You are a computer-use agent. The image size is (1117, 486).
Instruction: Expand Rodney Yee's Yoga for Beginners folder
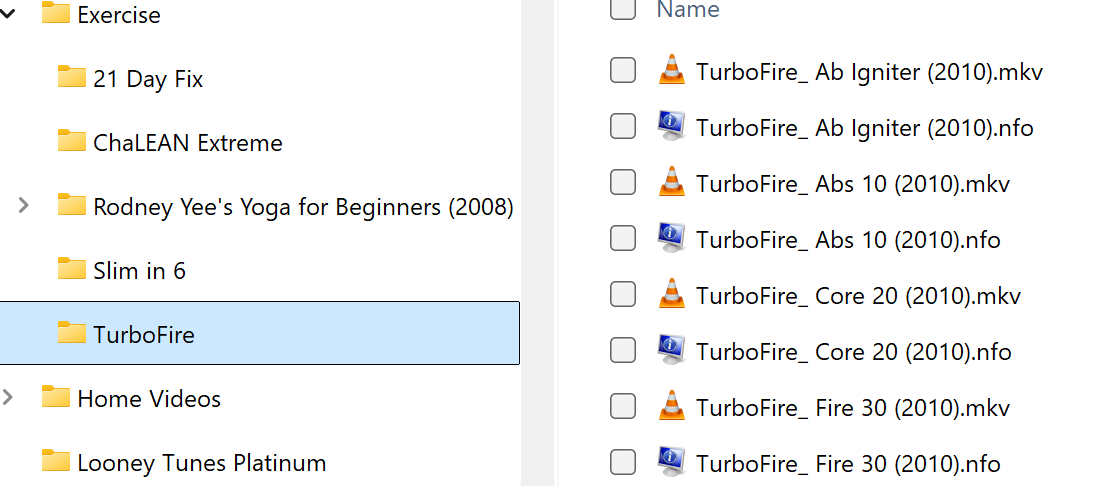pyautogui.click(x=24, y=206)
